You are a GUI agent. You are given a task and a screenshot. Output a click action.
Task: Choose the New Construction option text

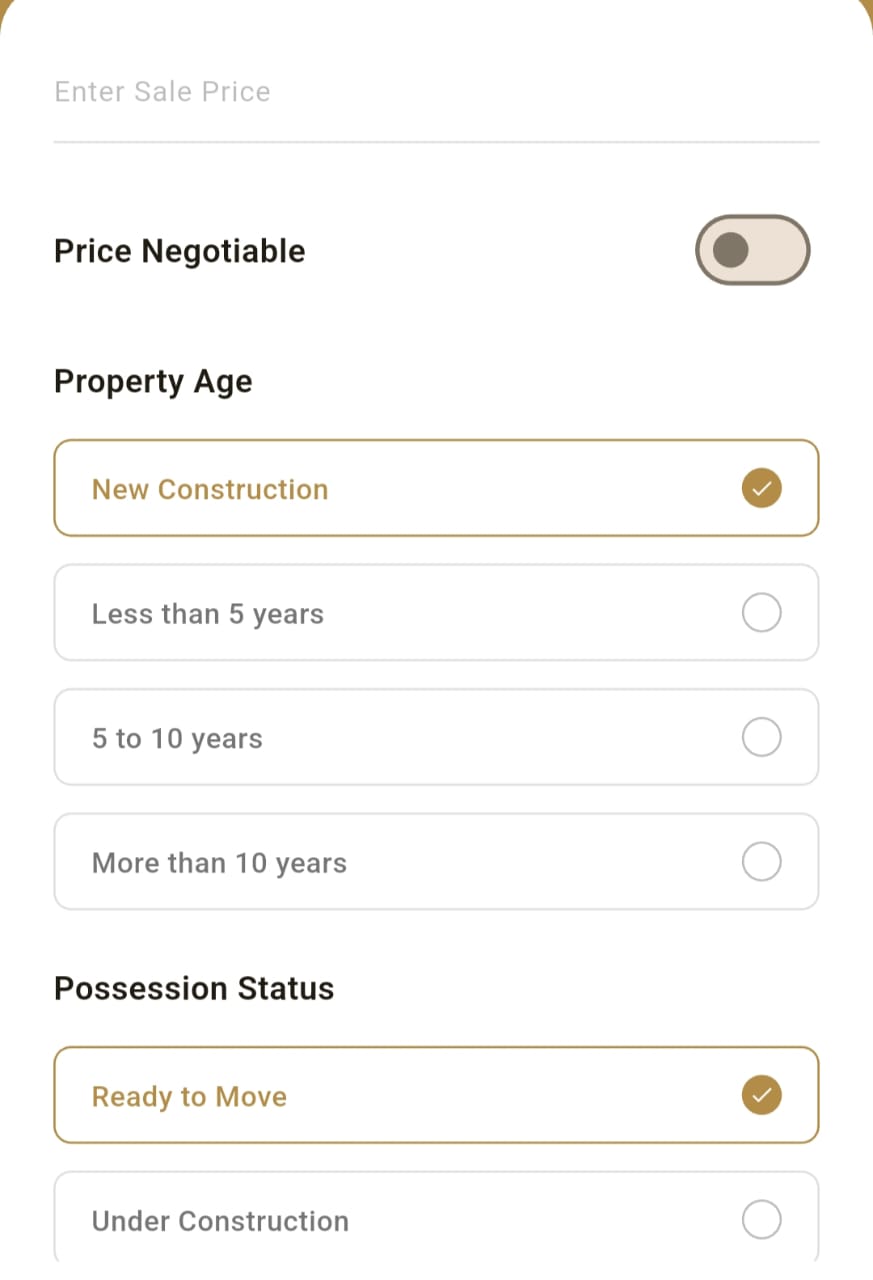coord(210,489)
